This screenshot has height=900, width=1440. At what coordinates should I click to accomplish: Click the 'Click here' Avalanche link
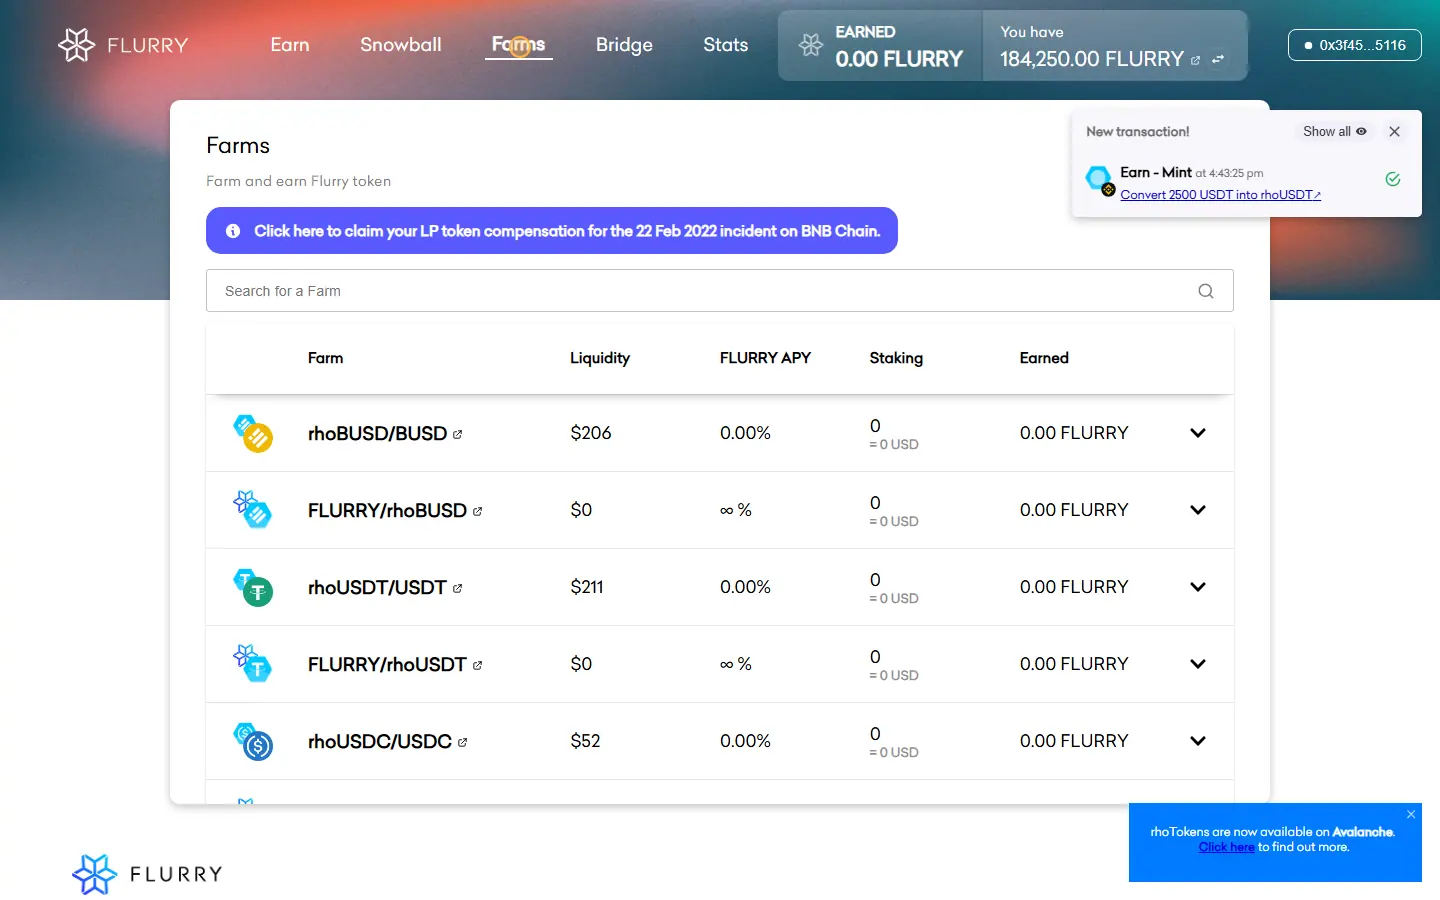(x=1226, y=847)
